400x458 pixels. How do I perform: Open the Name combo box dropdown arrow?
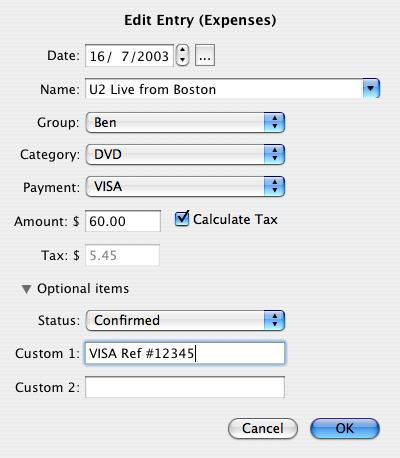[371, 89]
